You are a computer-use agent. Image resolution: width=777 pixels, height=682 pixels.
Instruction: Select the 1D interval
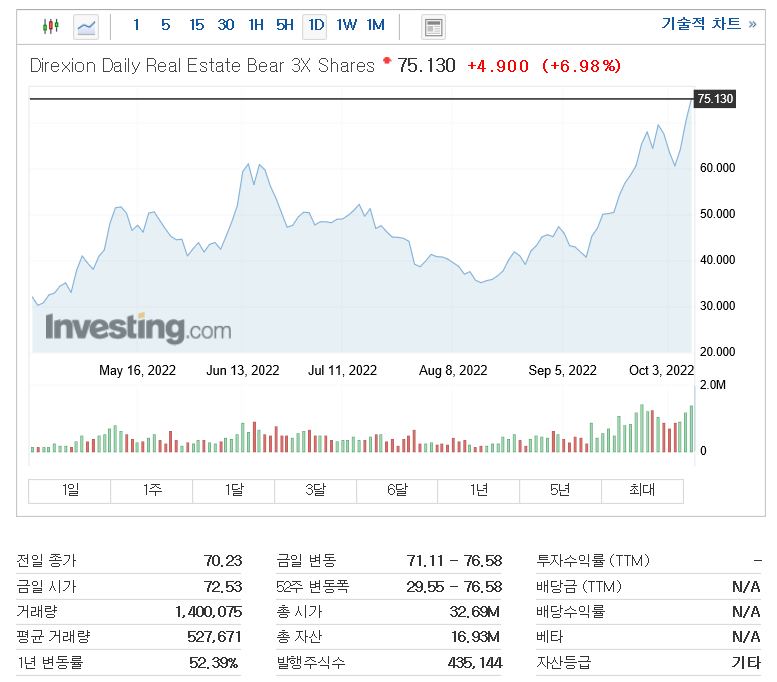315,25
